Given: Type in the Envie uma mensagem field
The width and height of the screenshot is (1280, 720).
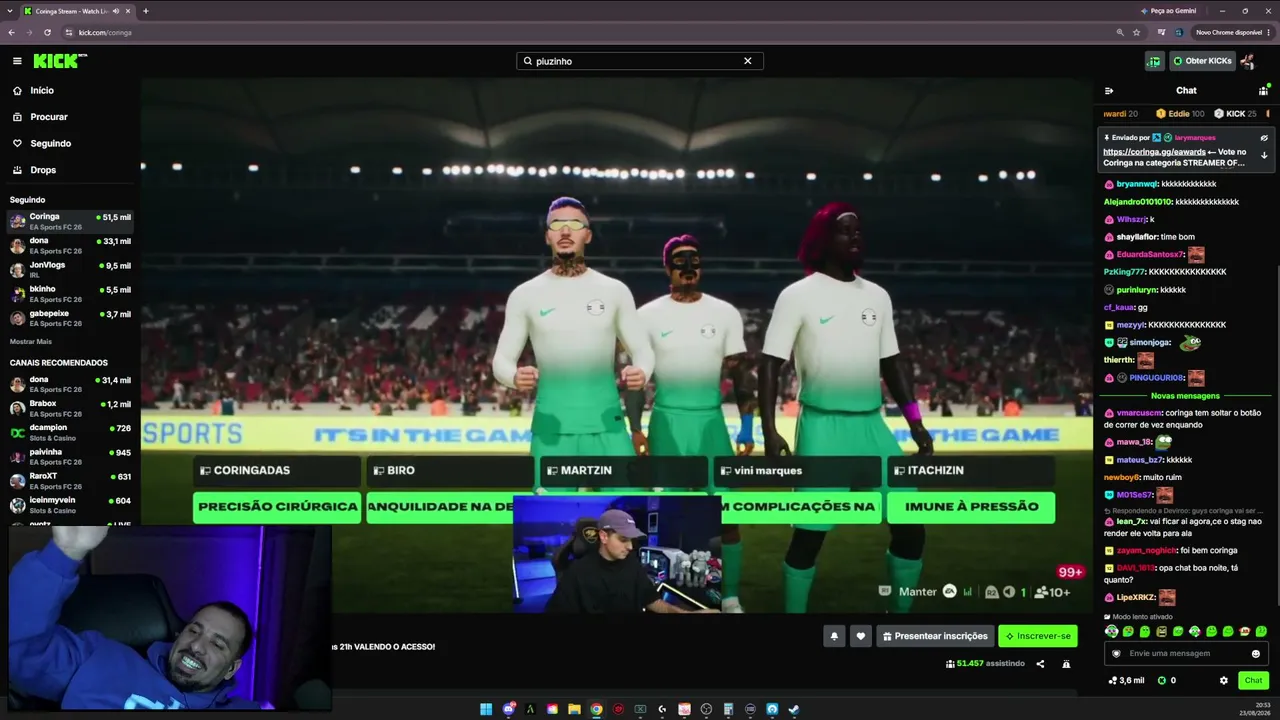Looking at the screenshot, I should click(1185, 654).
